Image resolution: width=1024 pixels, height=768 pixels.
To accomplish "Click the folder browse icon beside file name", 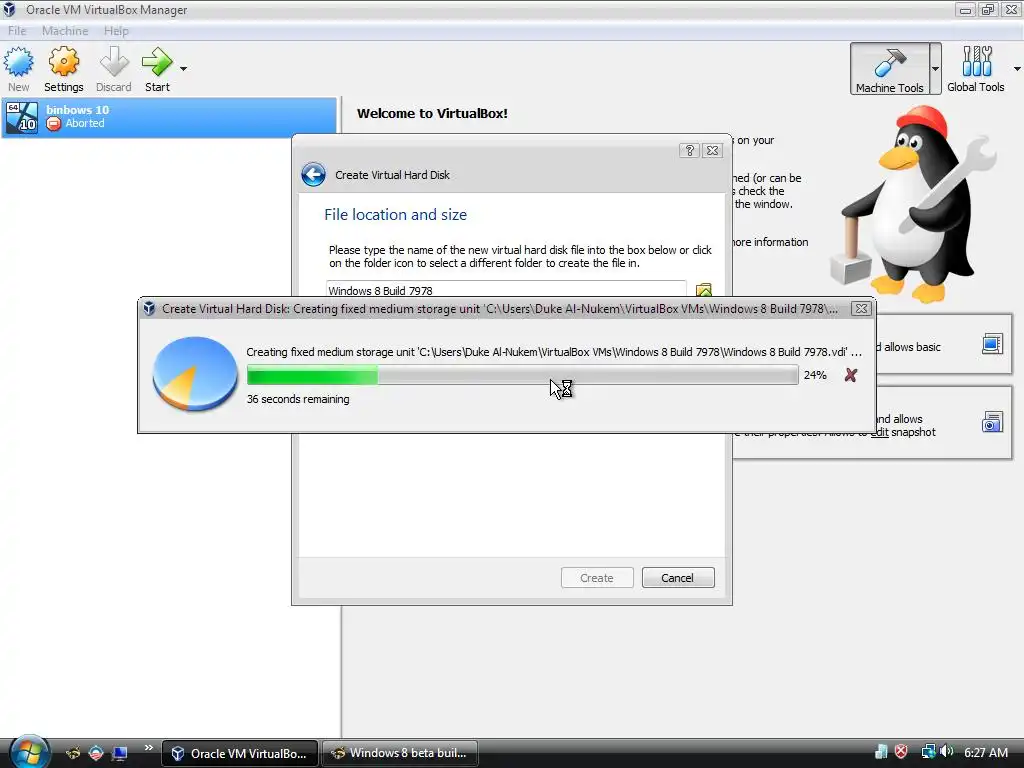I will point(703,290).
